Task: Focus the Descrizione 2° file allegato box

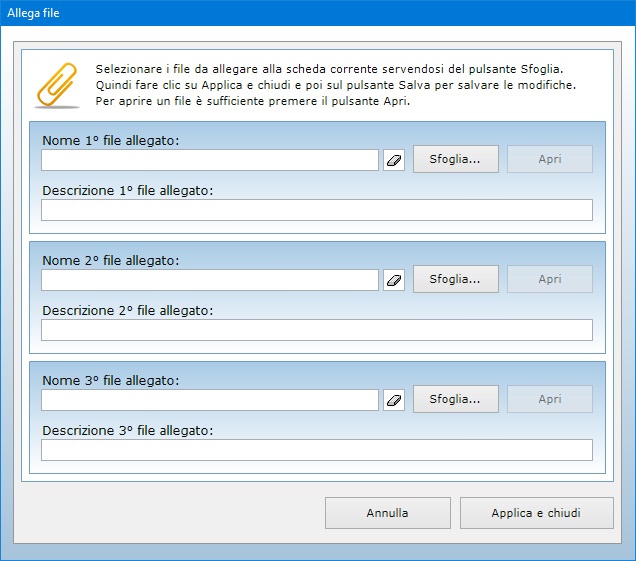Action: [316, 330]
